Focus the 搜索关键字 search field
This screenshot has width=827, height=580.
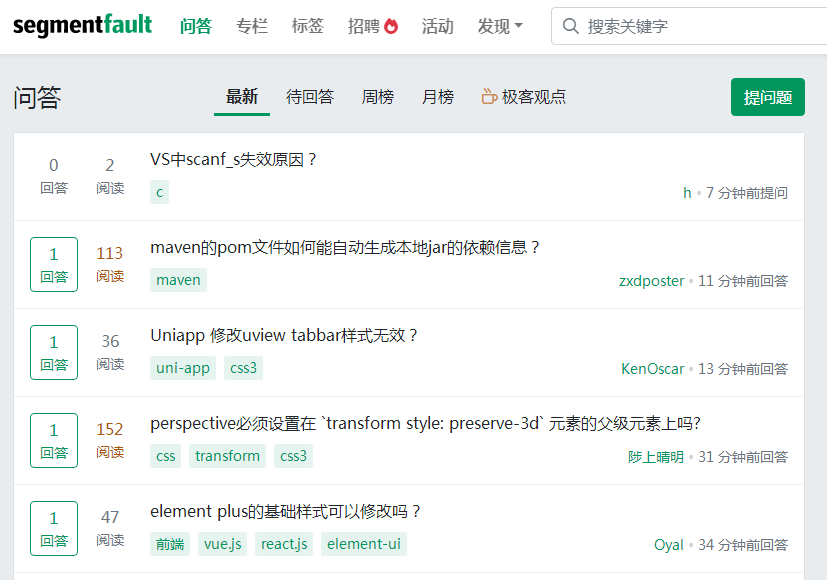700,27
